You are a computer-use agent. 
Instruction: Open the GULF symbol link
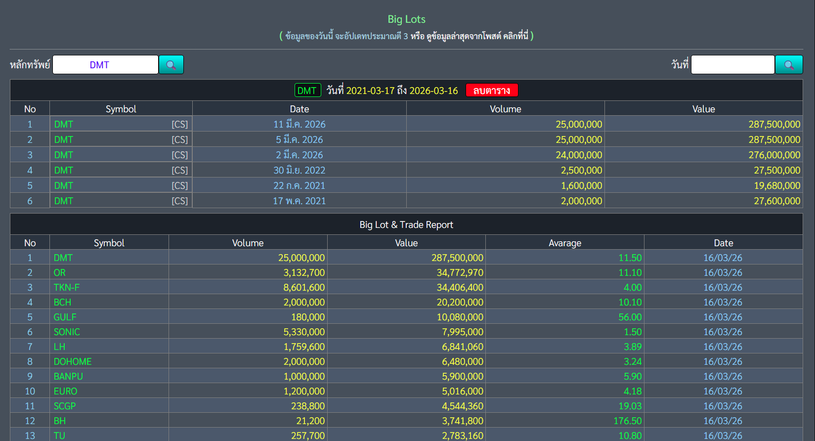[x=64, y=317]
